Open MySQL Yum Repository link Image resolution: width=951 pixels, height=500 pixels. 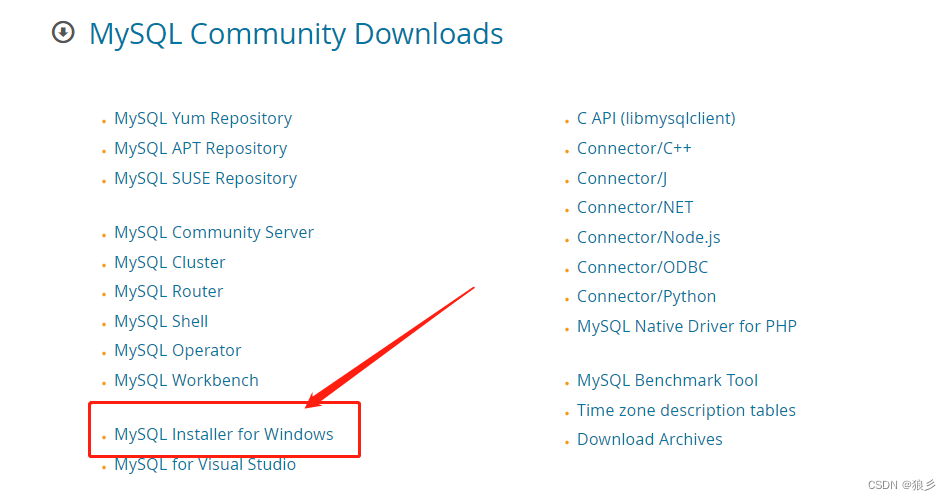(203, 118)
